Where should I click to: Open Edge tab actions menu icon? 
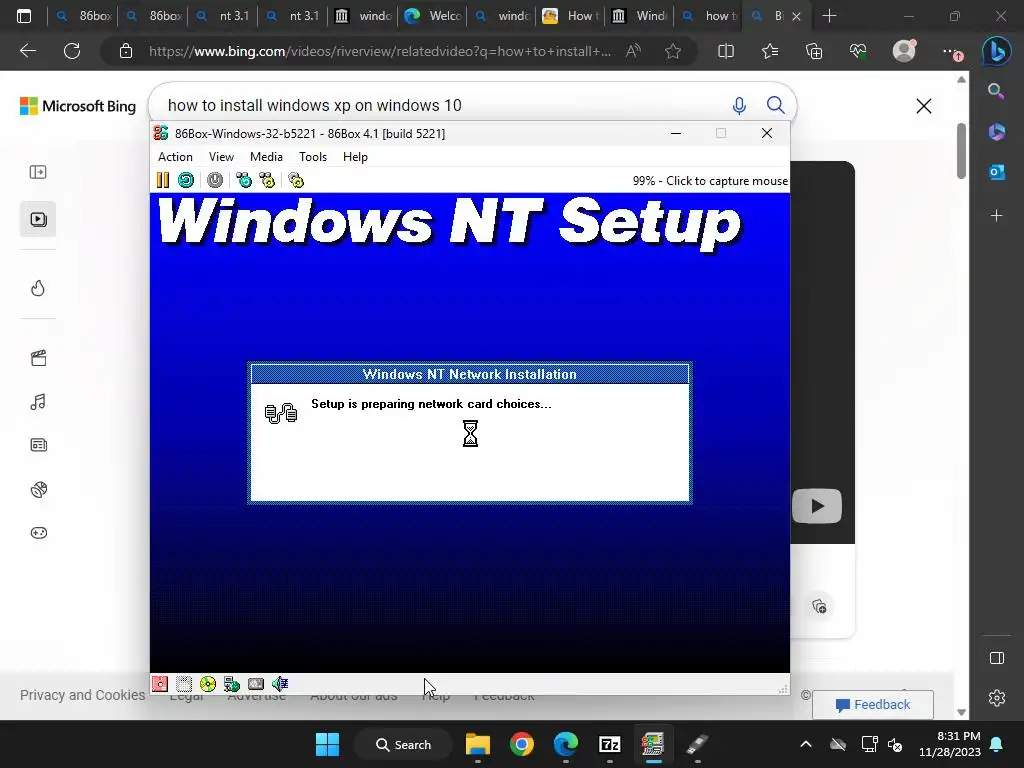click(24, 16)
